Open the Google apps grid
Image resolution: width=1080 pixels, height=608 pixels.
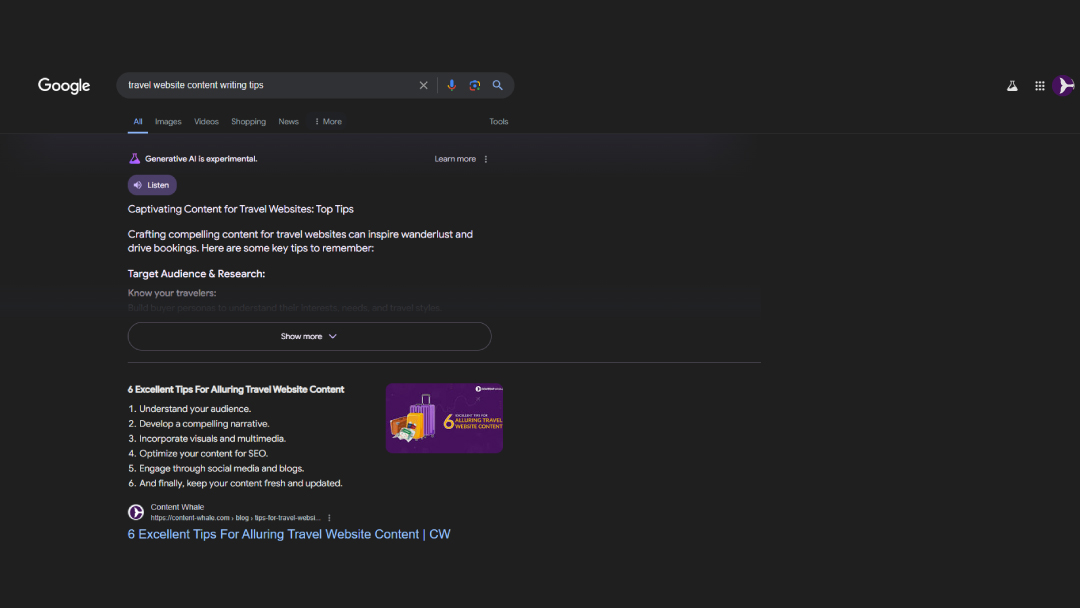pyautogui.click(x=1039, y=86)
